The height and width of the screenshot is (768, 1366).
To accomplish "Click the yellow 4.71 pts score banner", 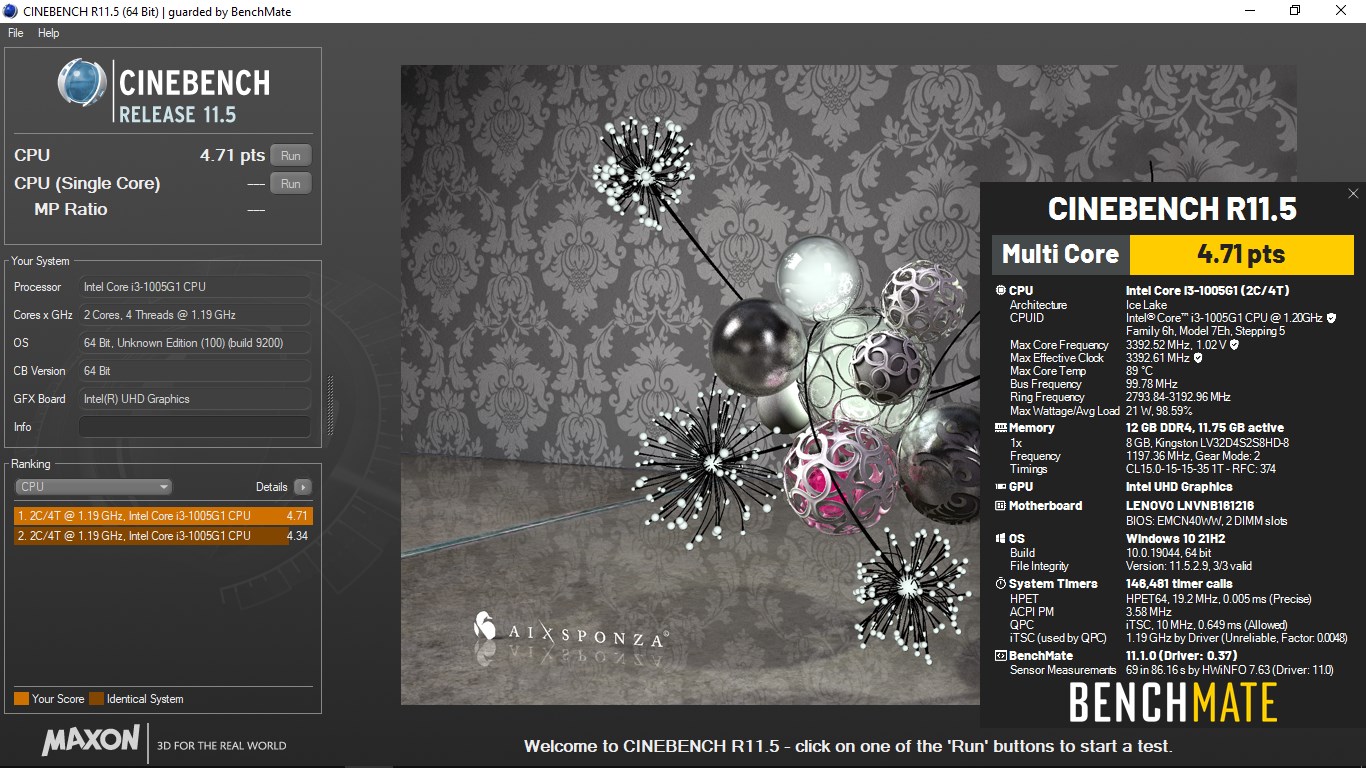I will pos(1241,254).
